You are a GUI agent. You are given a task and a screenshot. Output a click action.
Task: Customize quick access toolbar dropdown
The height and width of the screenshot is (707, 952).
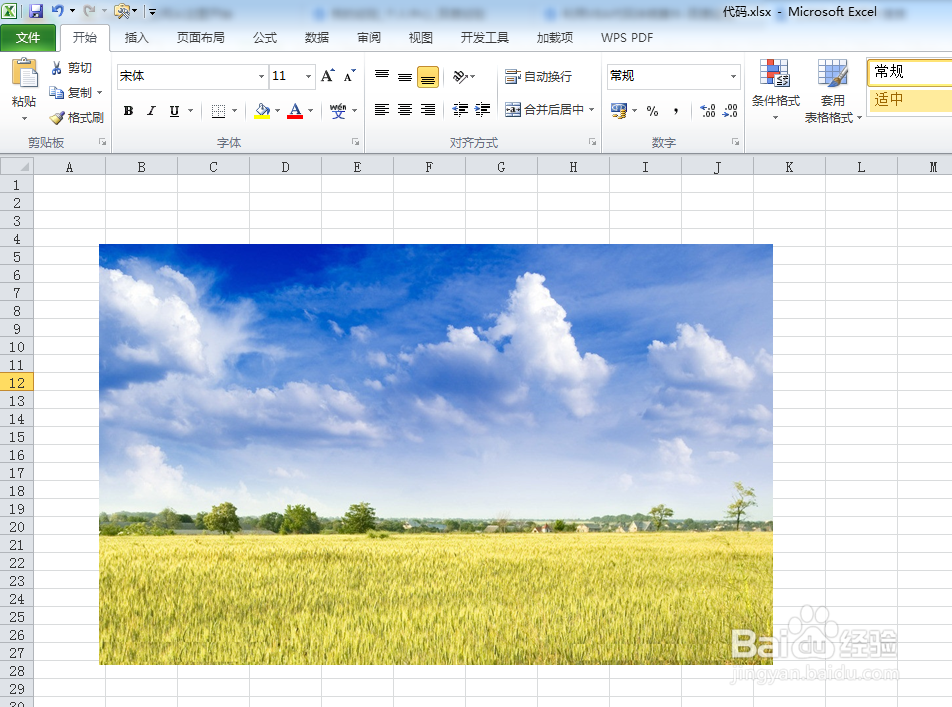click(152, 11)
